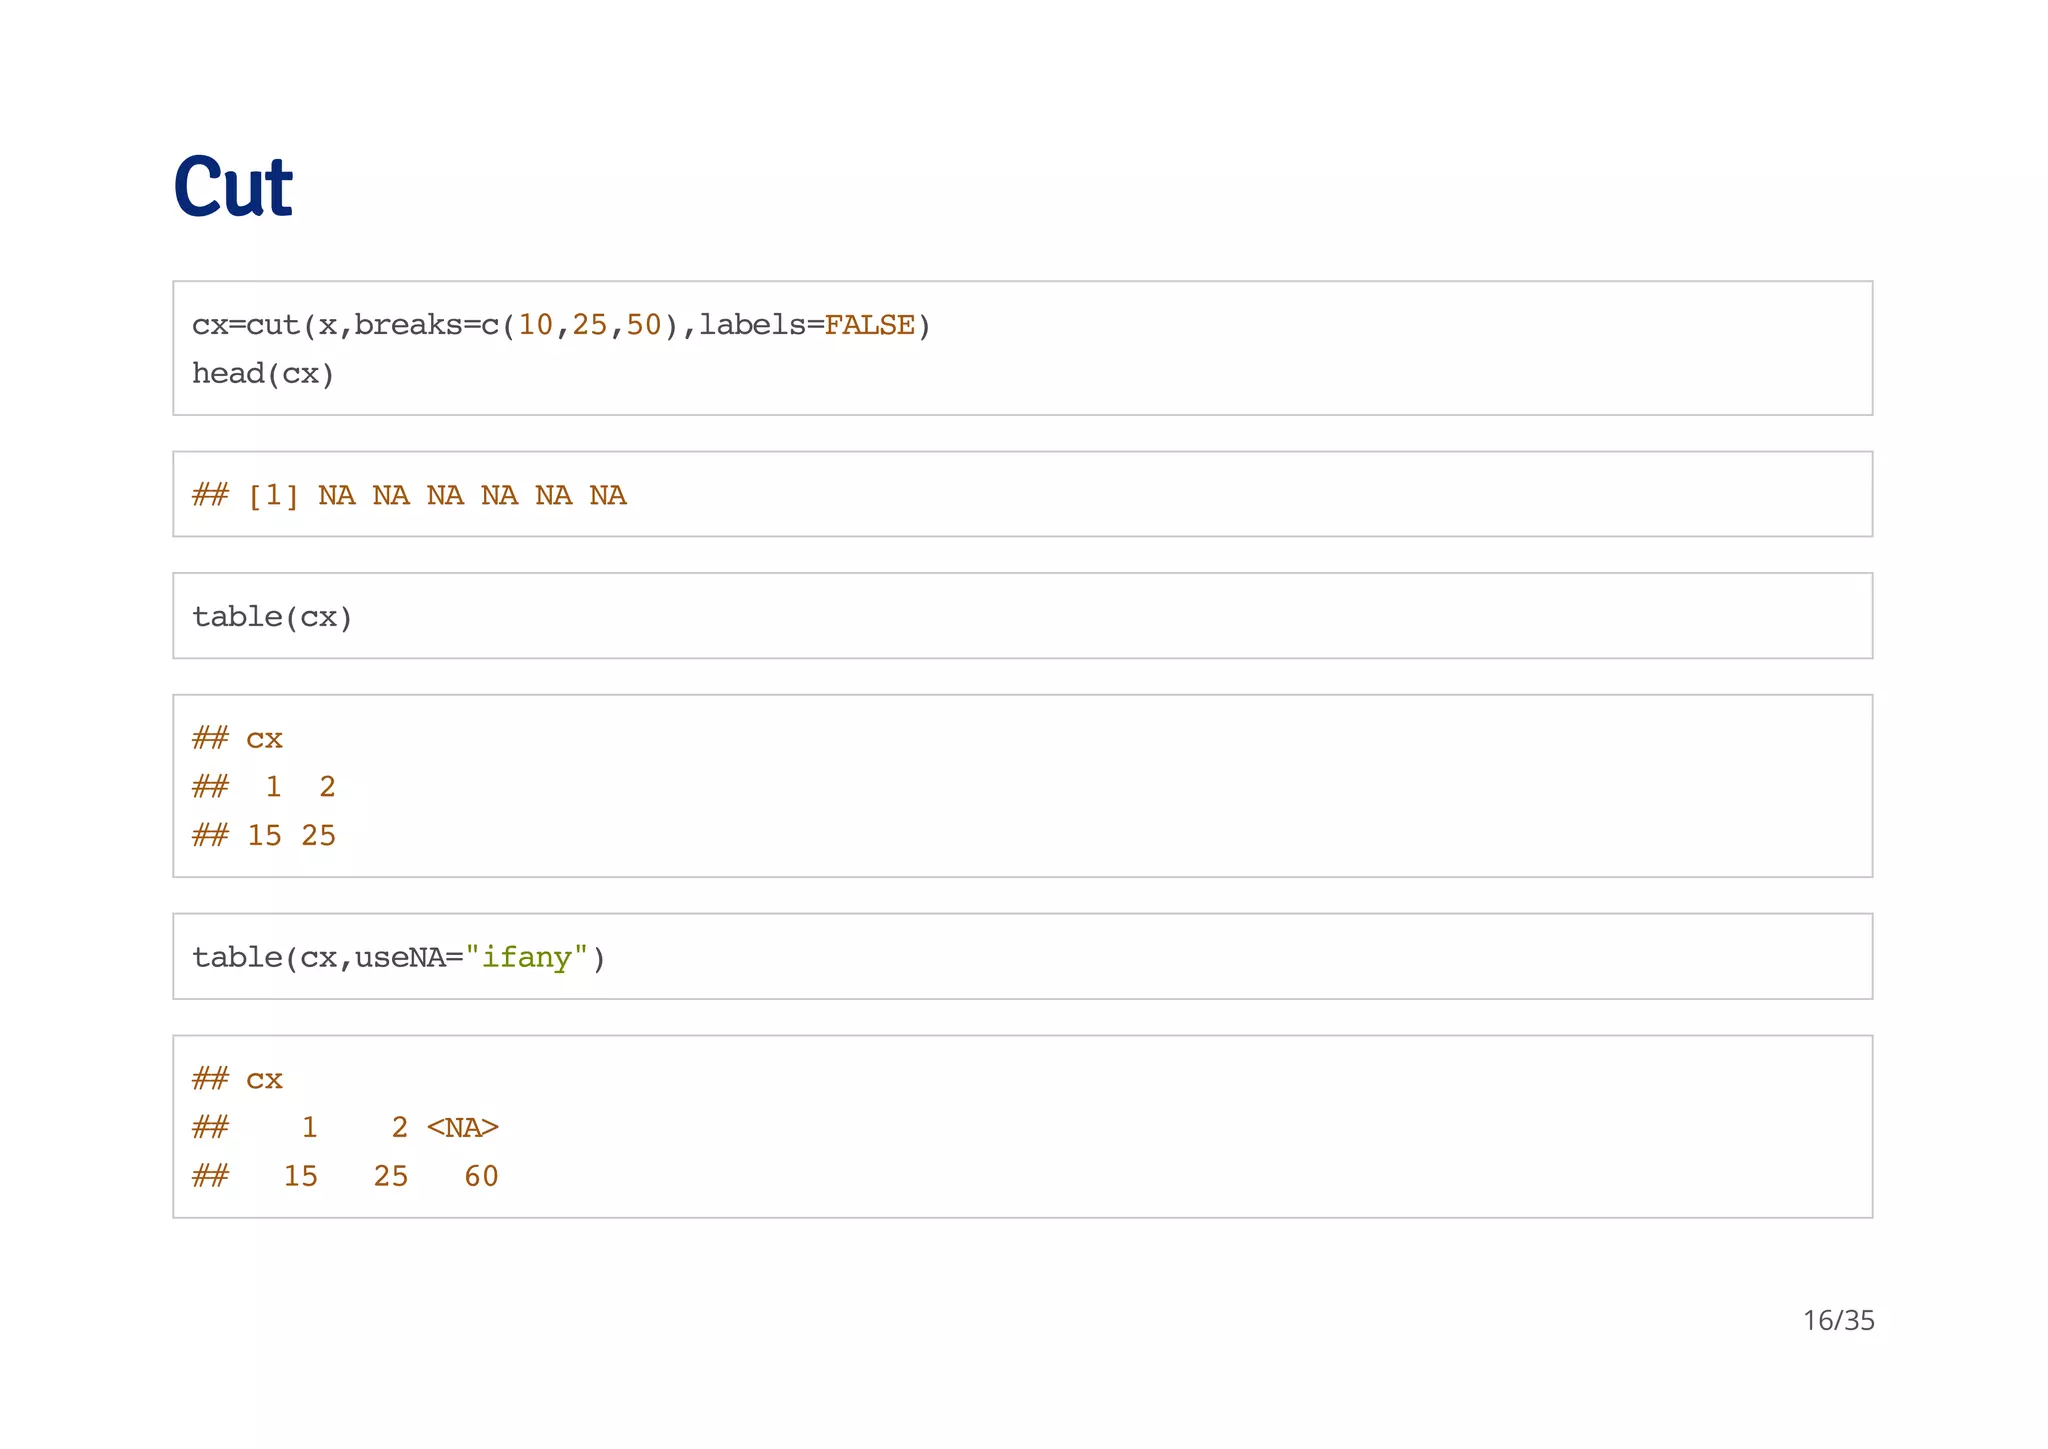Click the "ifany" string in code
2048x1449 pixels.
526,958
